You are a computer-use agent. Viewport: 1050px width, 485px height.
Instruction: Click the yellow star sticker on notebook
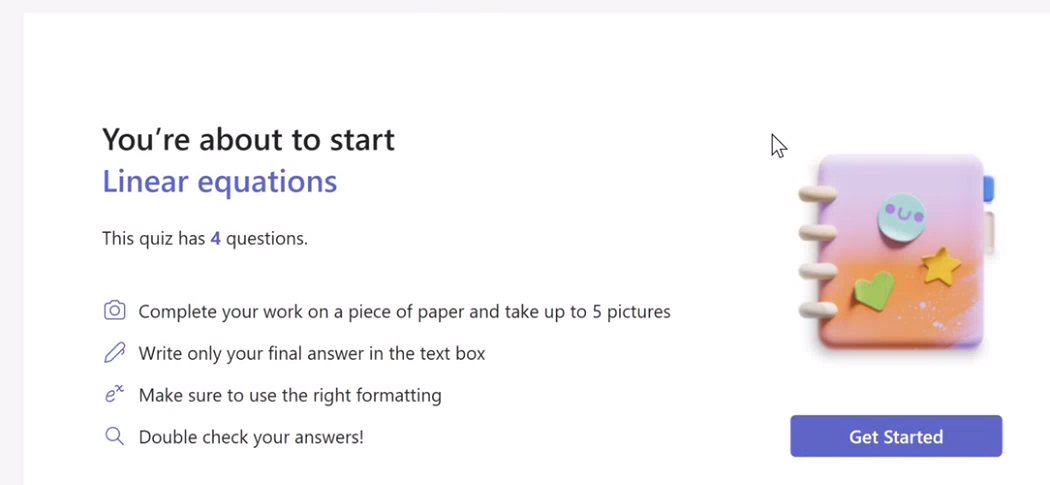point(941,265)
